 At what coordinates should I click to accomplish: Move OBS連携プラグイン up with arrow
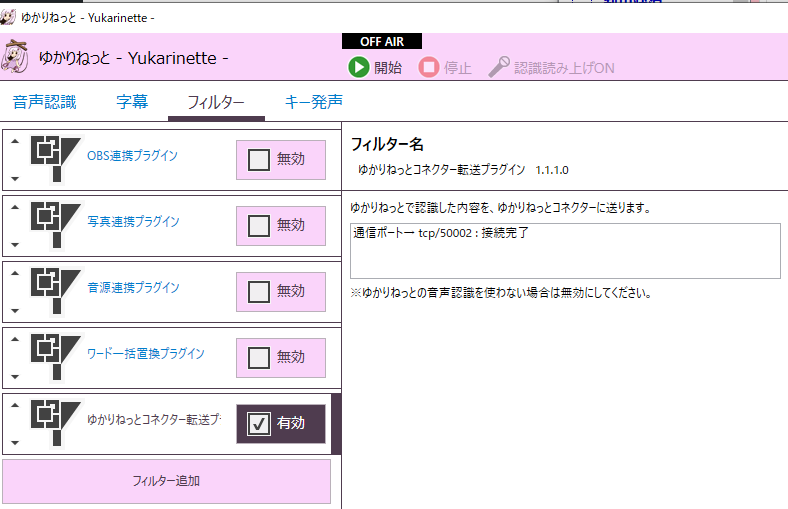tap(15, 141)
